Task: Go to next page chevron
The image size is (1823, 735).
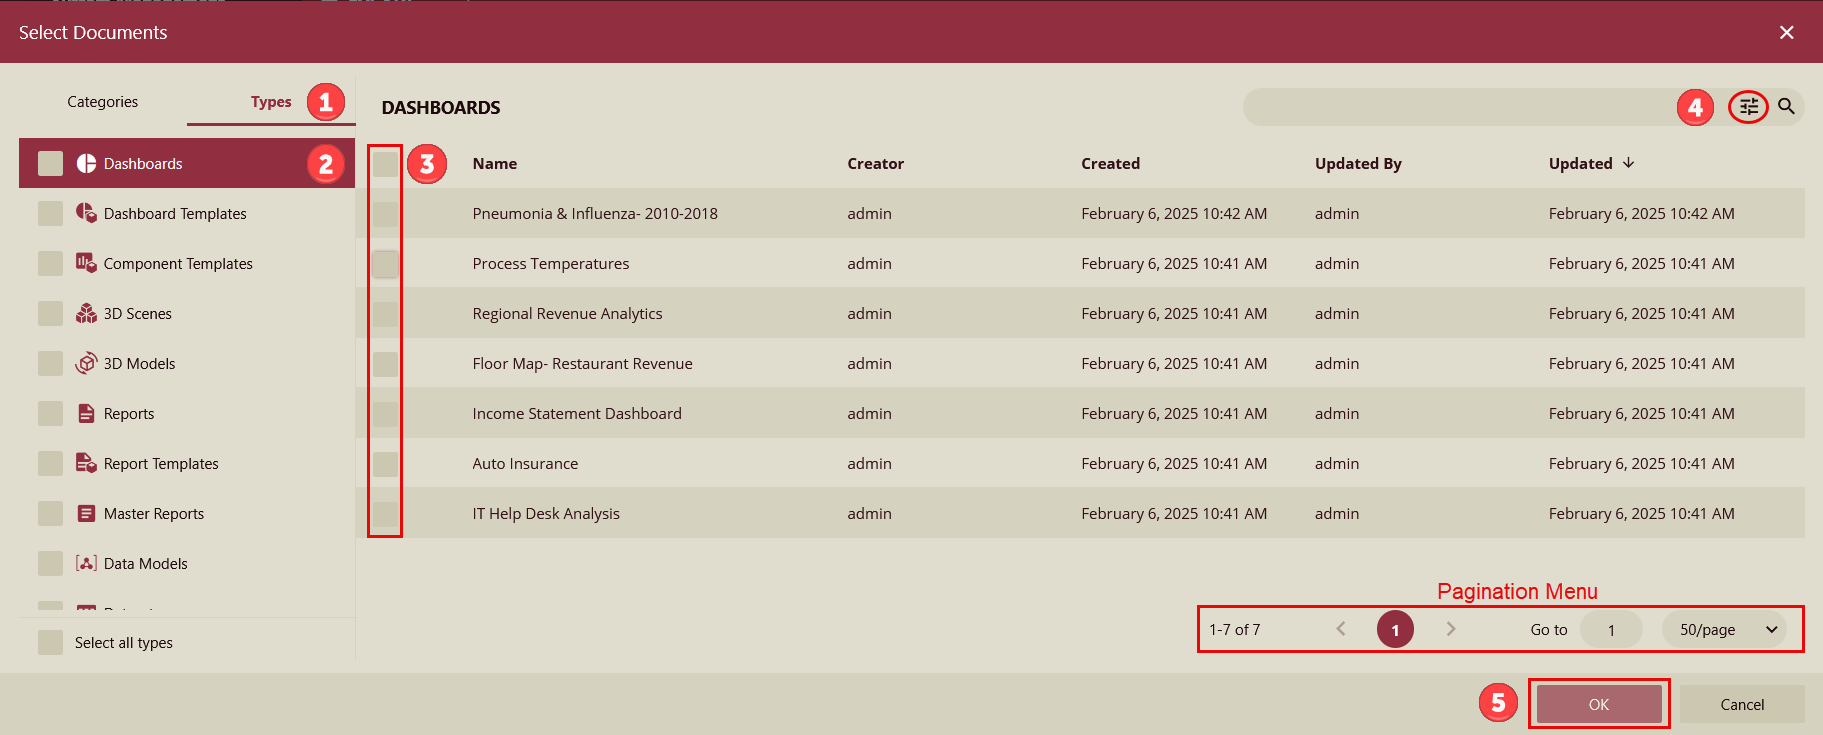Action: (x=1450, y=629)
